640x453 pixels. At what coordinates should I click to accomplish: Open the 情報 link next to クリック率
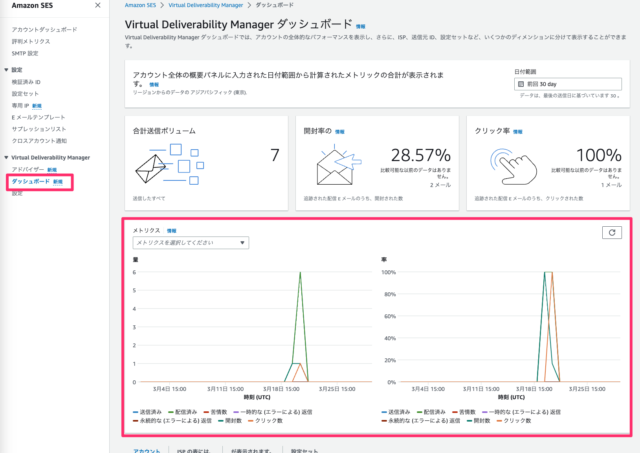518,131
